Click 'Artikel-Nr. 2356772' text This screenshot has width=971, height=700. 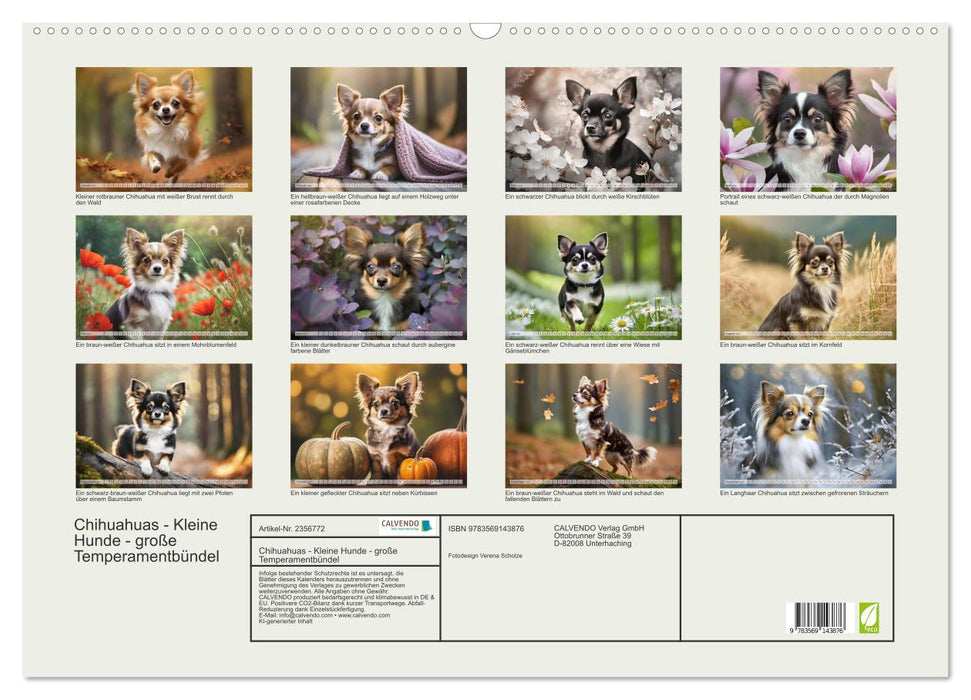coord(292,528)
